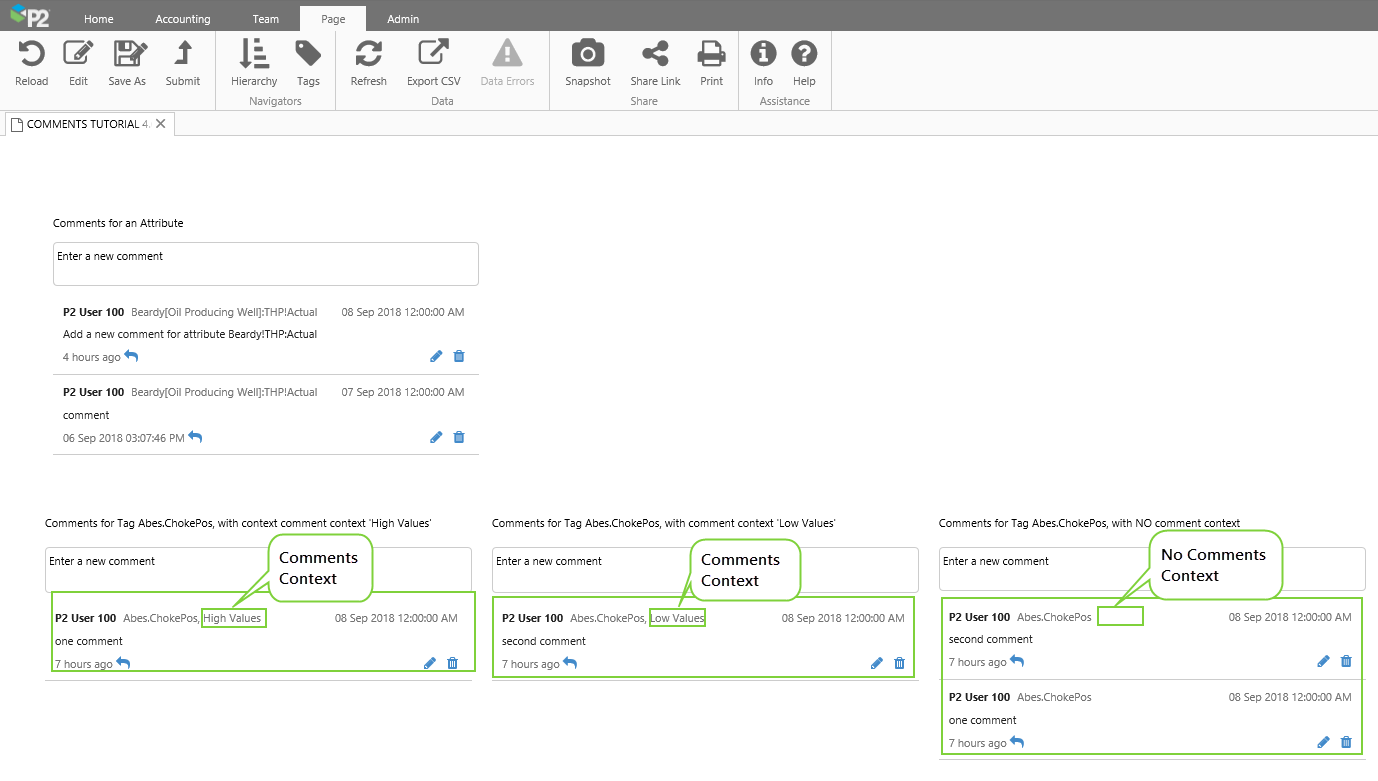This screenshot has height=781, width=1378.
Task: Edit the High Values 'one comment' entry
Action: click(430, 663)
